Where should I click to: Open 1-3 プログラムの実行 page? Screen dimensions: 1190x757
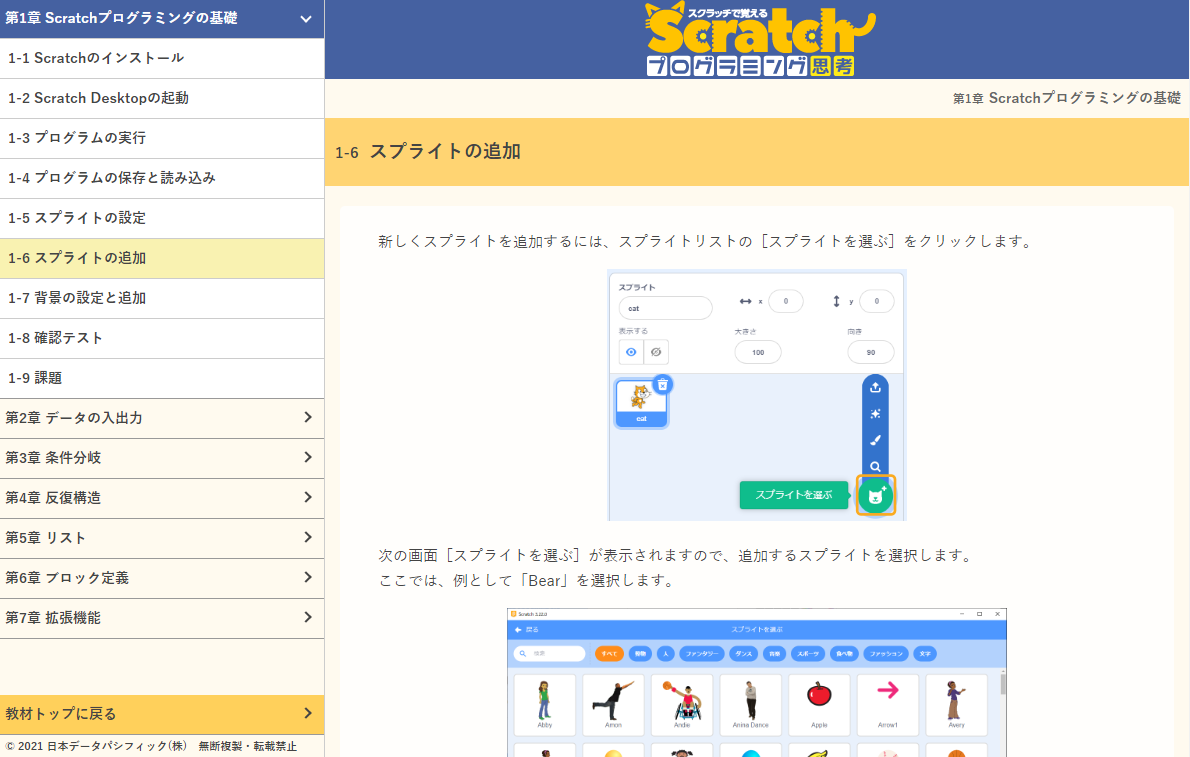[x=162, y=138]
